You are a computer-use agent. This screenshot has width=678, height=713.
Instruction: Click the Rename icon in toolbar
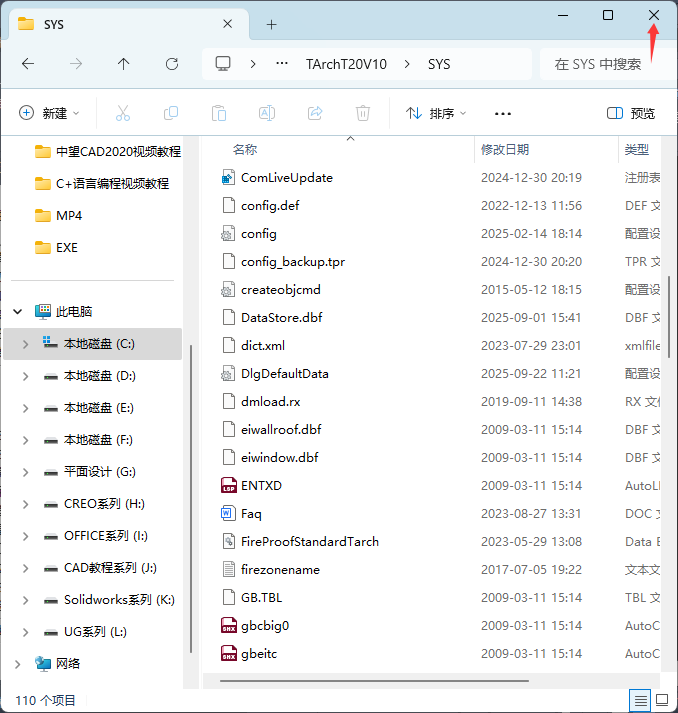point(267,113)
